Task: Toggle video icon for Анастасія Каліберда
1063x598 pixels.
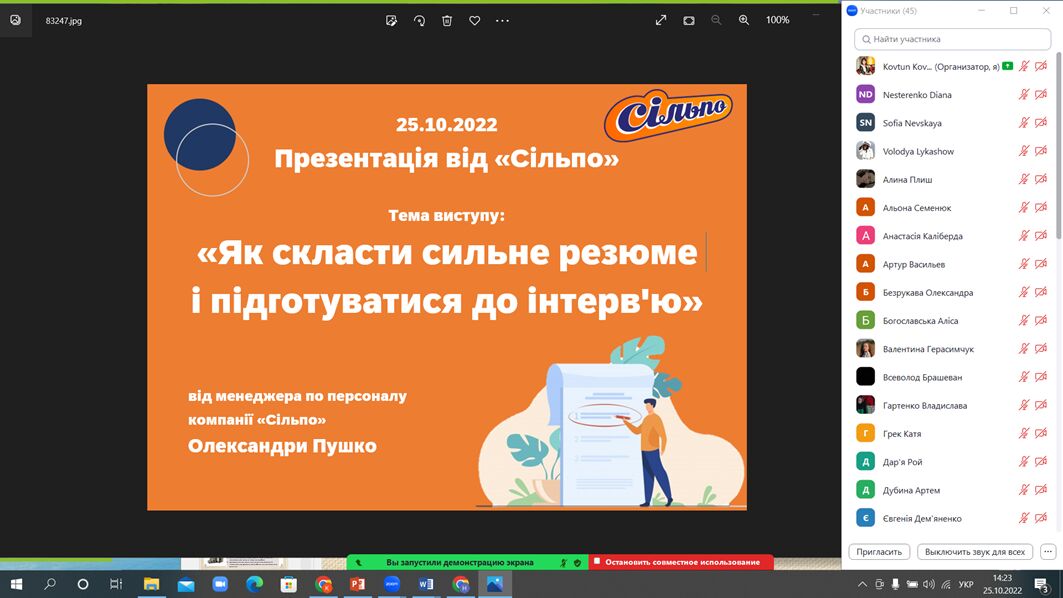Action: [1041, 236]
